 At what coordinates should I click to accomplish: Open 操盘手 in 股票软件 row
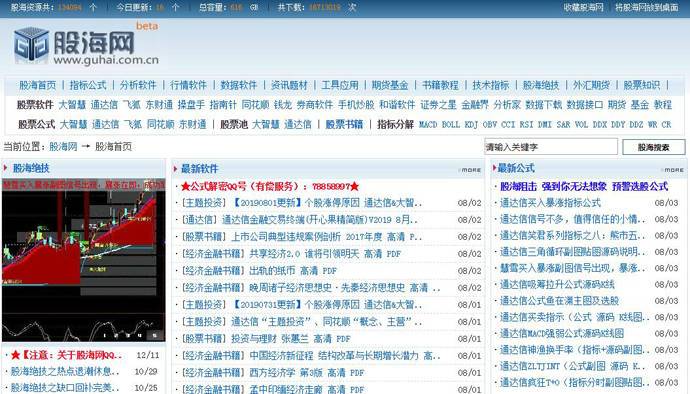click(191, 105)
